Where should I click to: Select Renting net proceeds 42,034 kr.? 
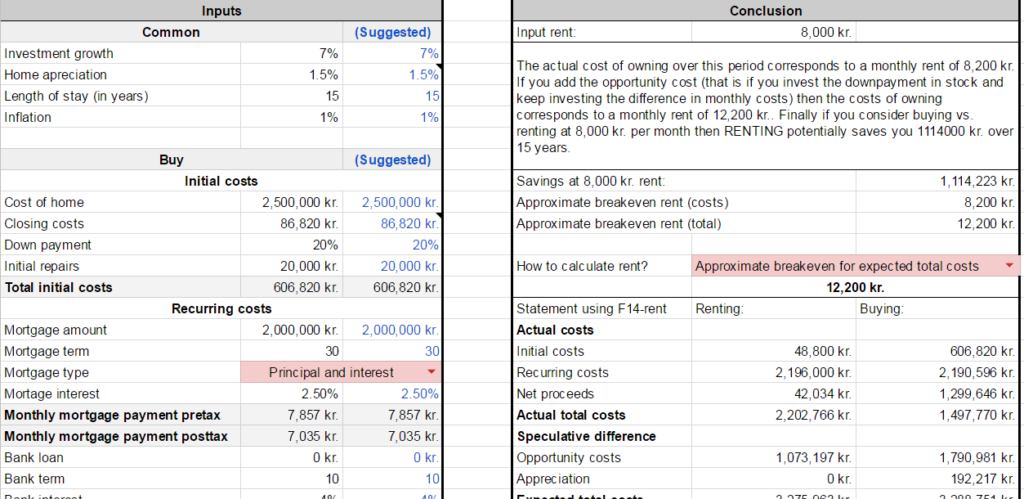[x=773, y=394]
